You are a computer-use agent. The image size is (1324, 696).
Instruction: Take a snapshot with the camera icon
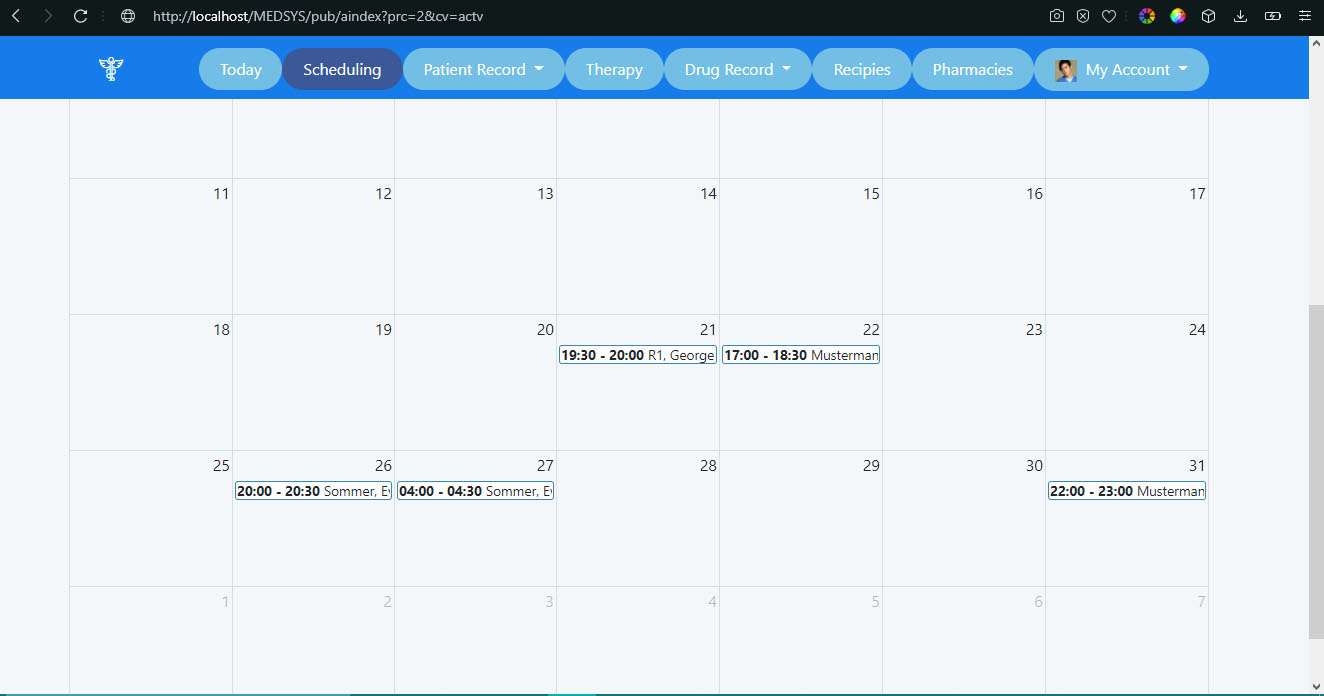click(1057, 16)
